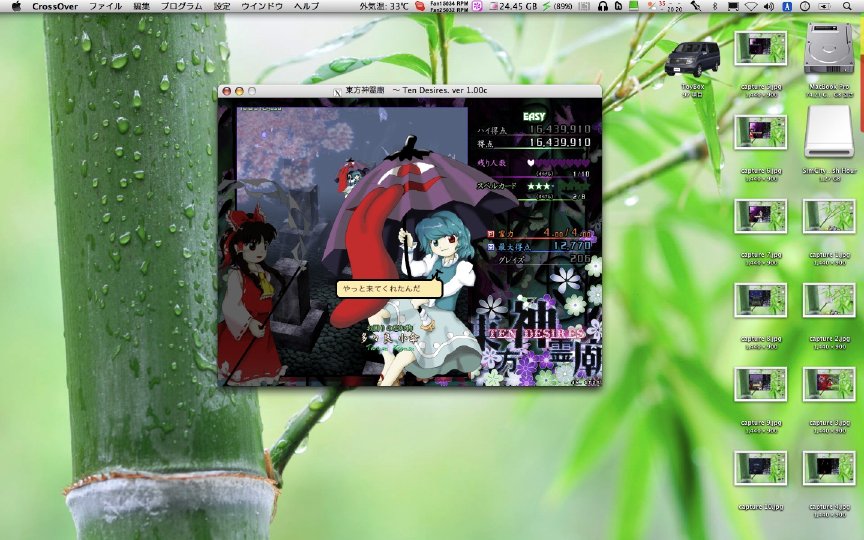Screen dimensions: 864x540
Task: Select capture 8.jpg thumbnail on desktop
Action: [x=760, y=300]
